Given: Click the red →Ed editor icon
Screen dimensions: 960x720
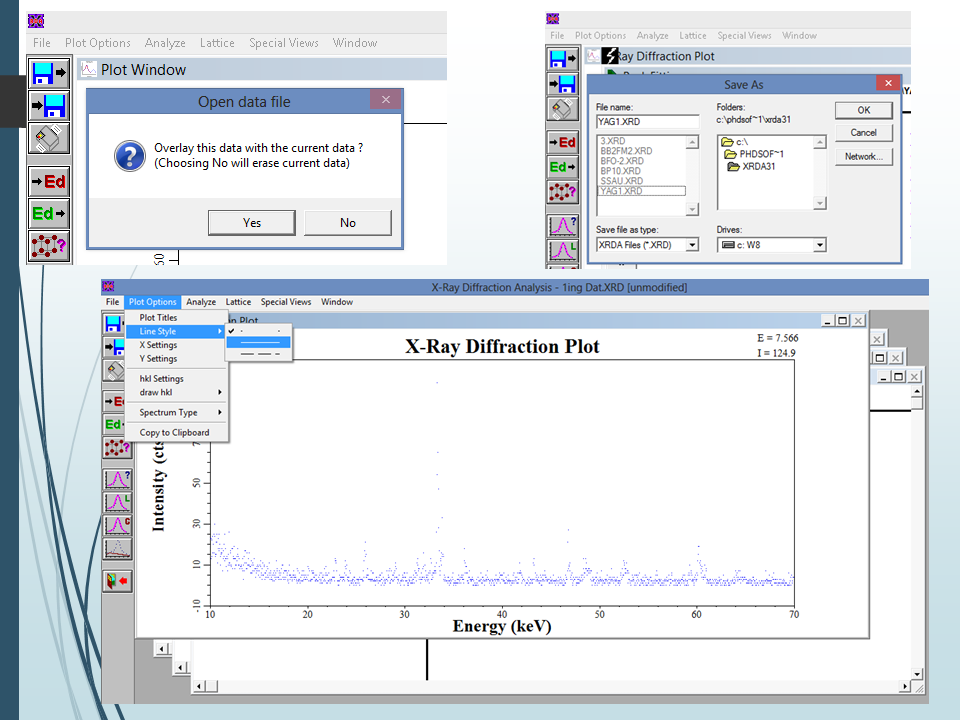Looking at the screenshot, I should [117, 400].
